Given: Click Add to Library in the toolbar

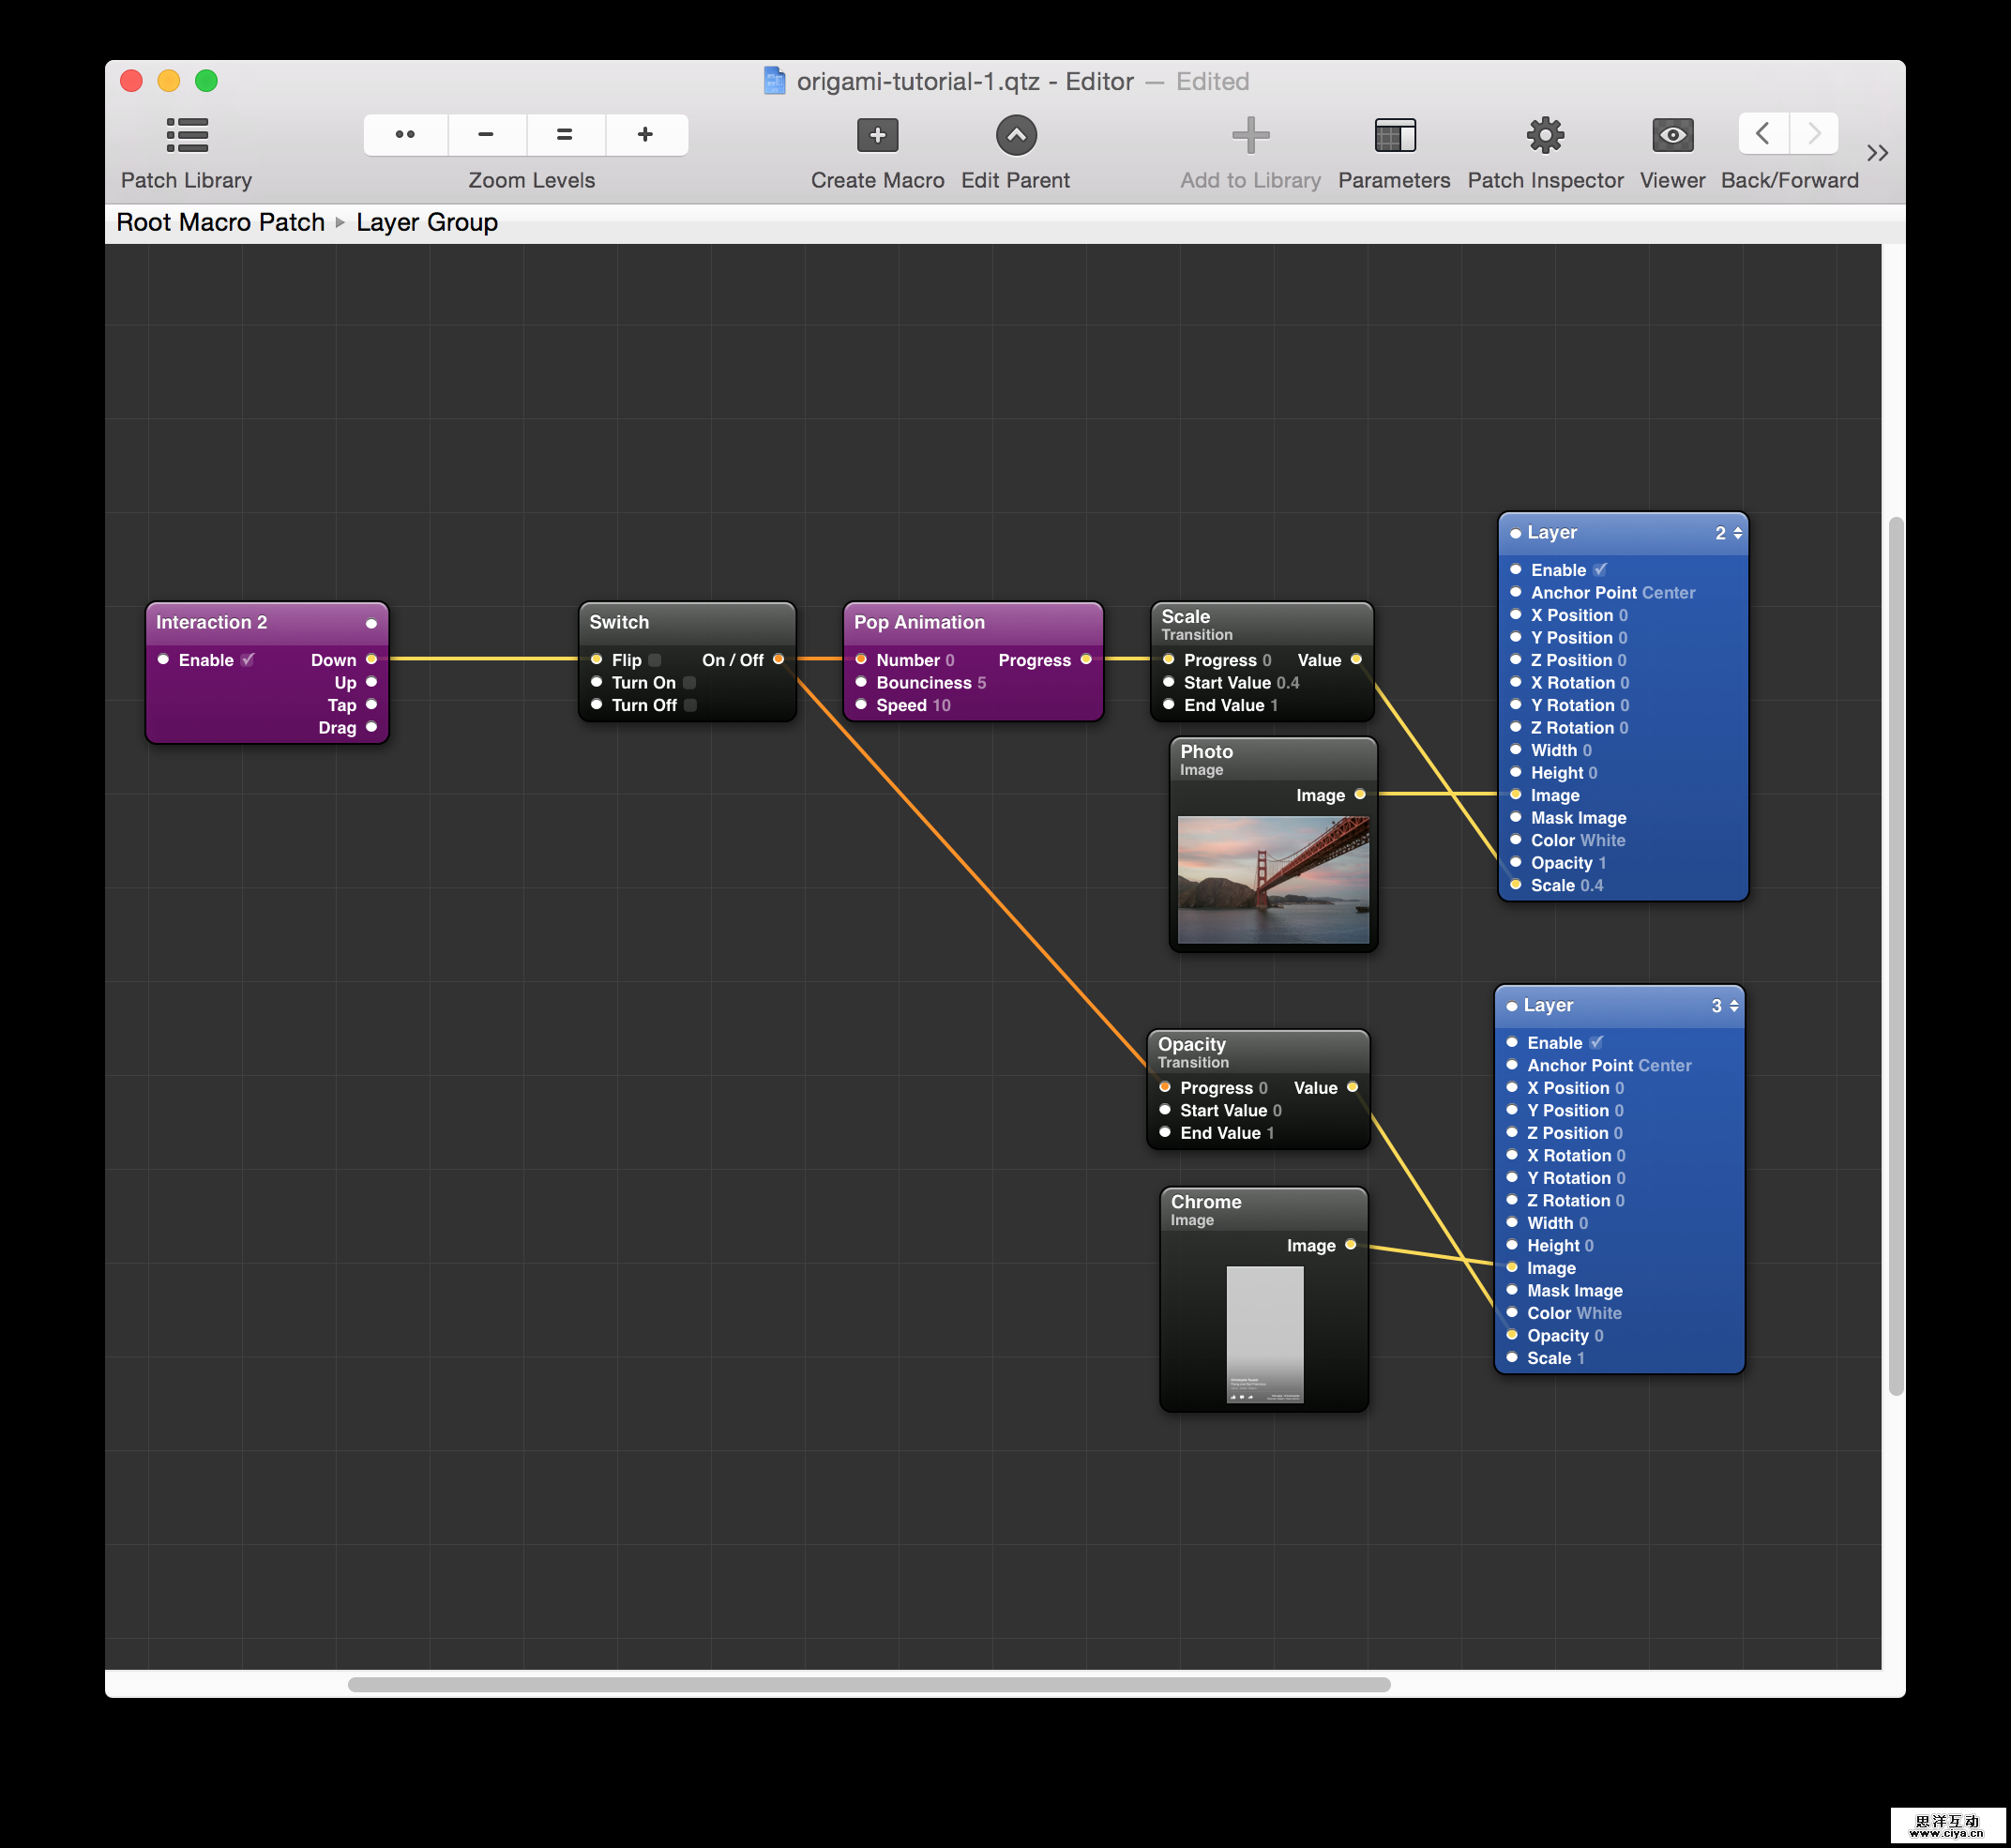Looking at the screenshot, I should click(x=1249, y=135).
